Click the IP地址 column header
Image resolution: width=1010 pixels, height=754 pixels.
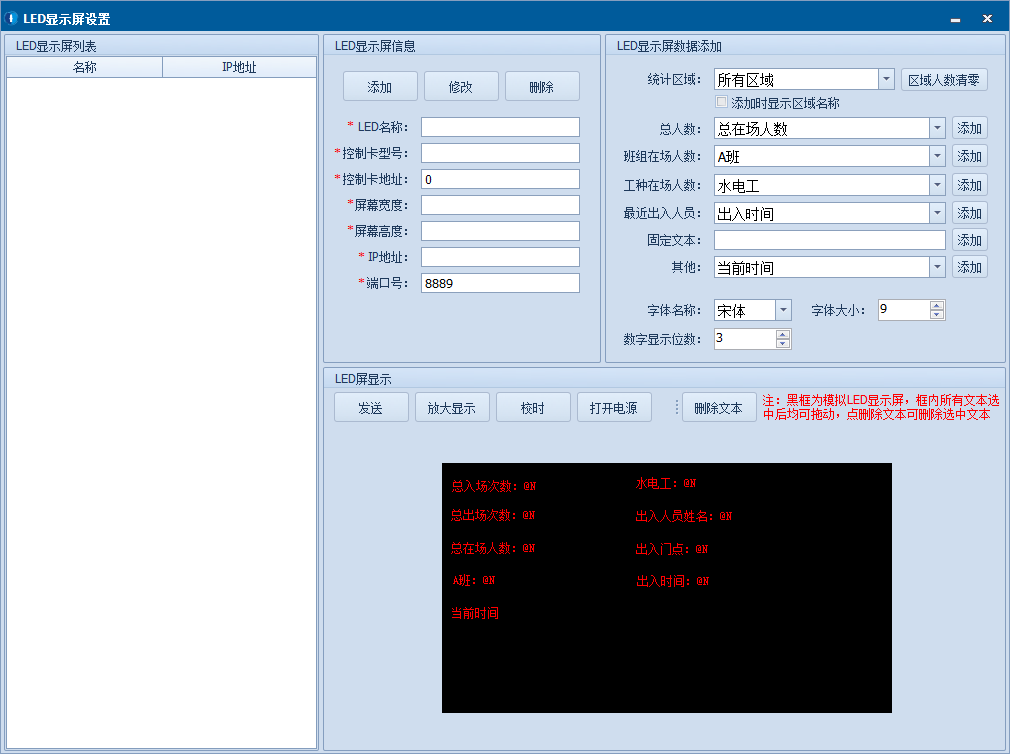tap(239, 68)
